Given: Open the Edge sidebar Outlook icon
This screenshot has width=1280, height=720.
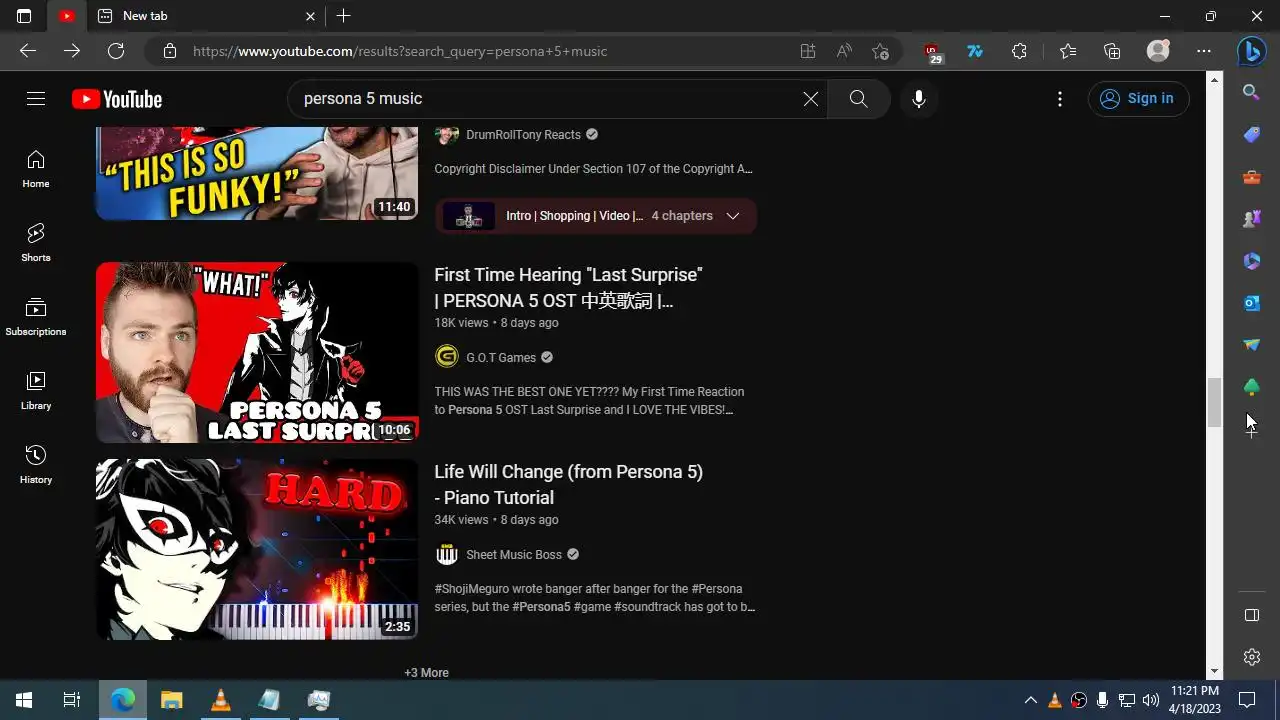Looking at the screenshot, I should [1251, 303].
